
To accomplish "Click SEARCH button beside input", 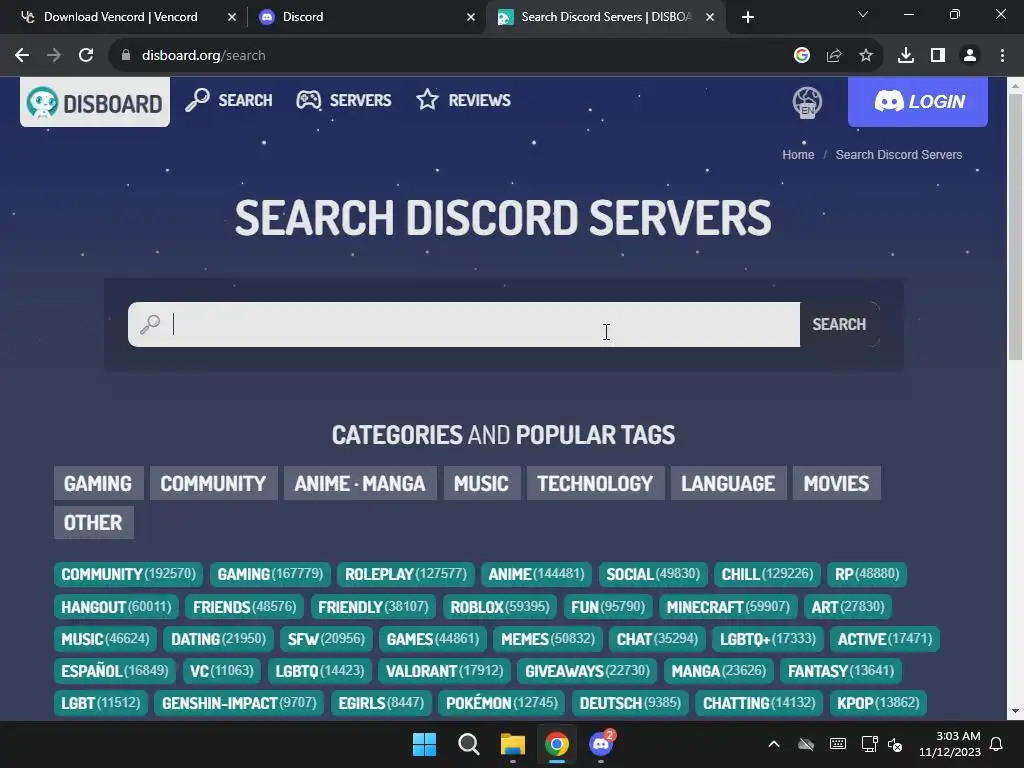I will pos(839,325).
